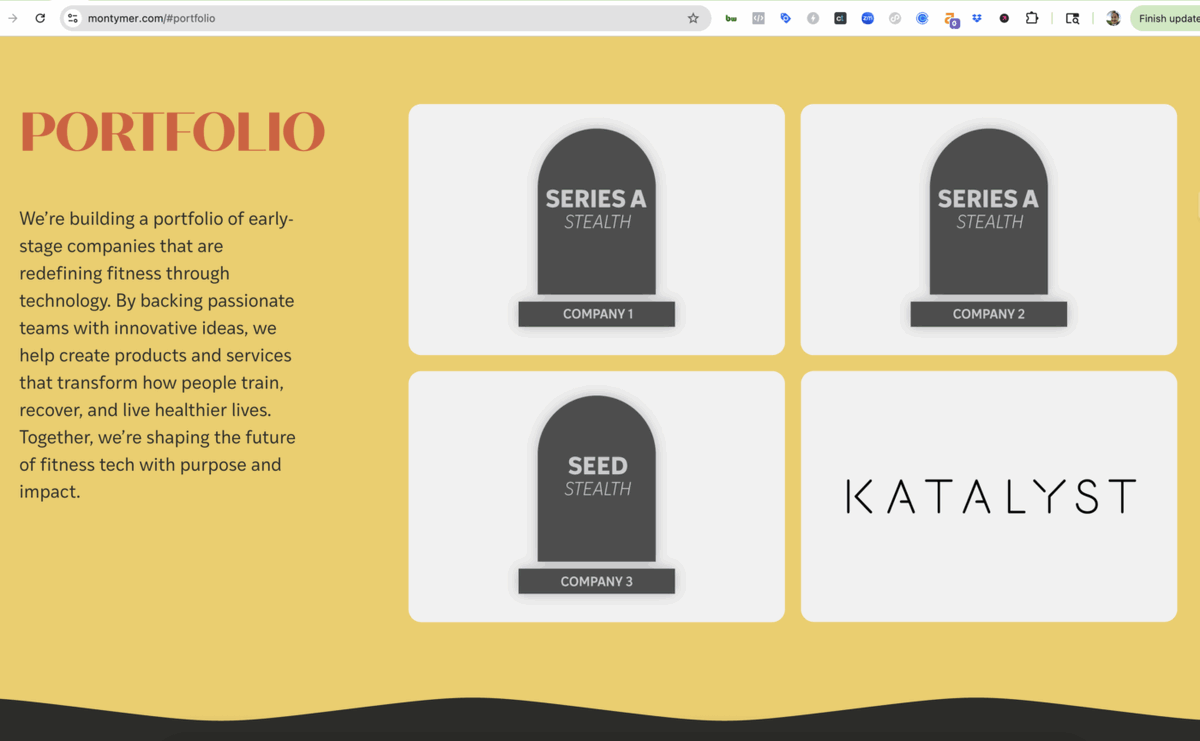Open the Series A Stealth Company 2 card
This screenshot has height=741, width=1200.
pos(989,229)
